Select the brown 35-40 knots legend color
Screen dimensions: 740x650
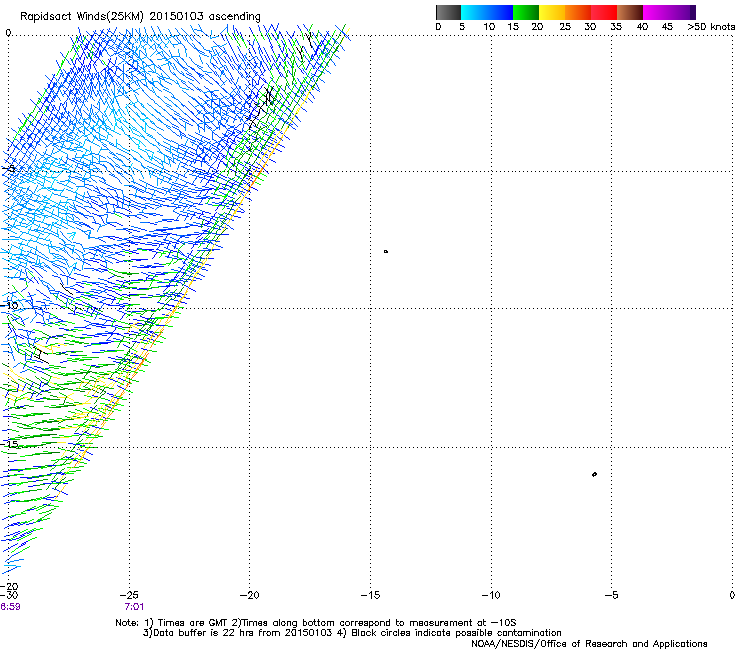pyautogui.click(x=630, y=12)
